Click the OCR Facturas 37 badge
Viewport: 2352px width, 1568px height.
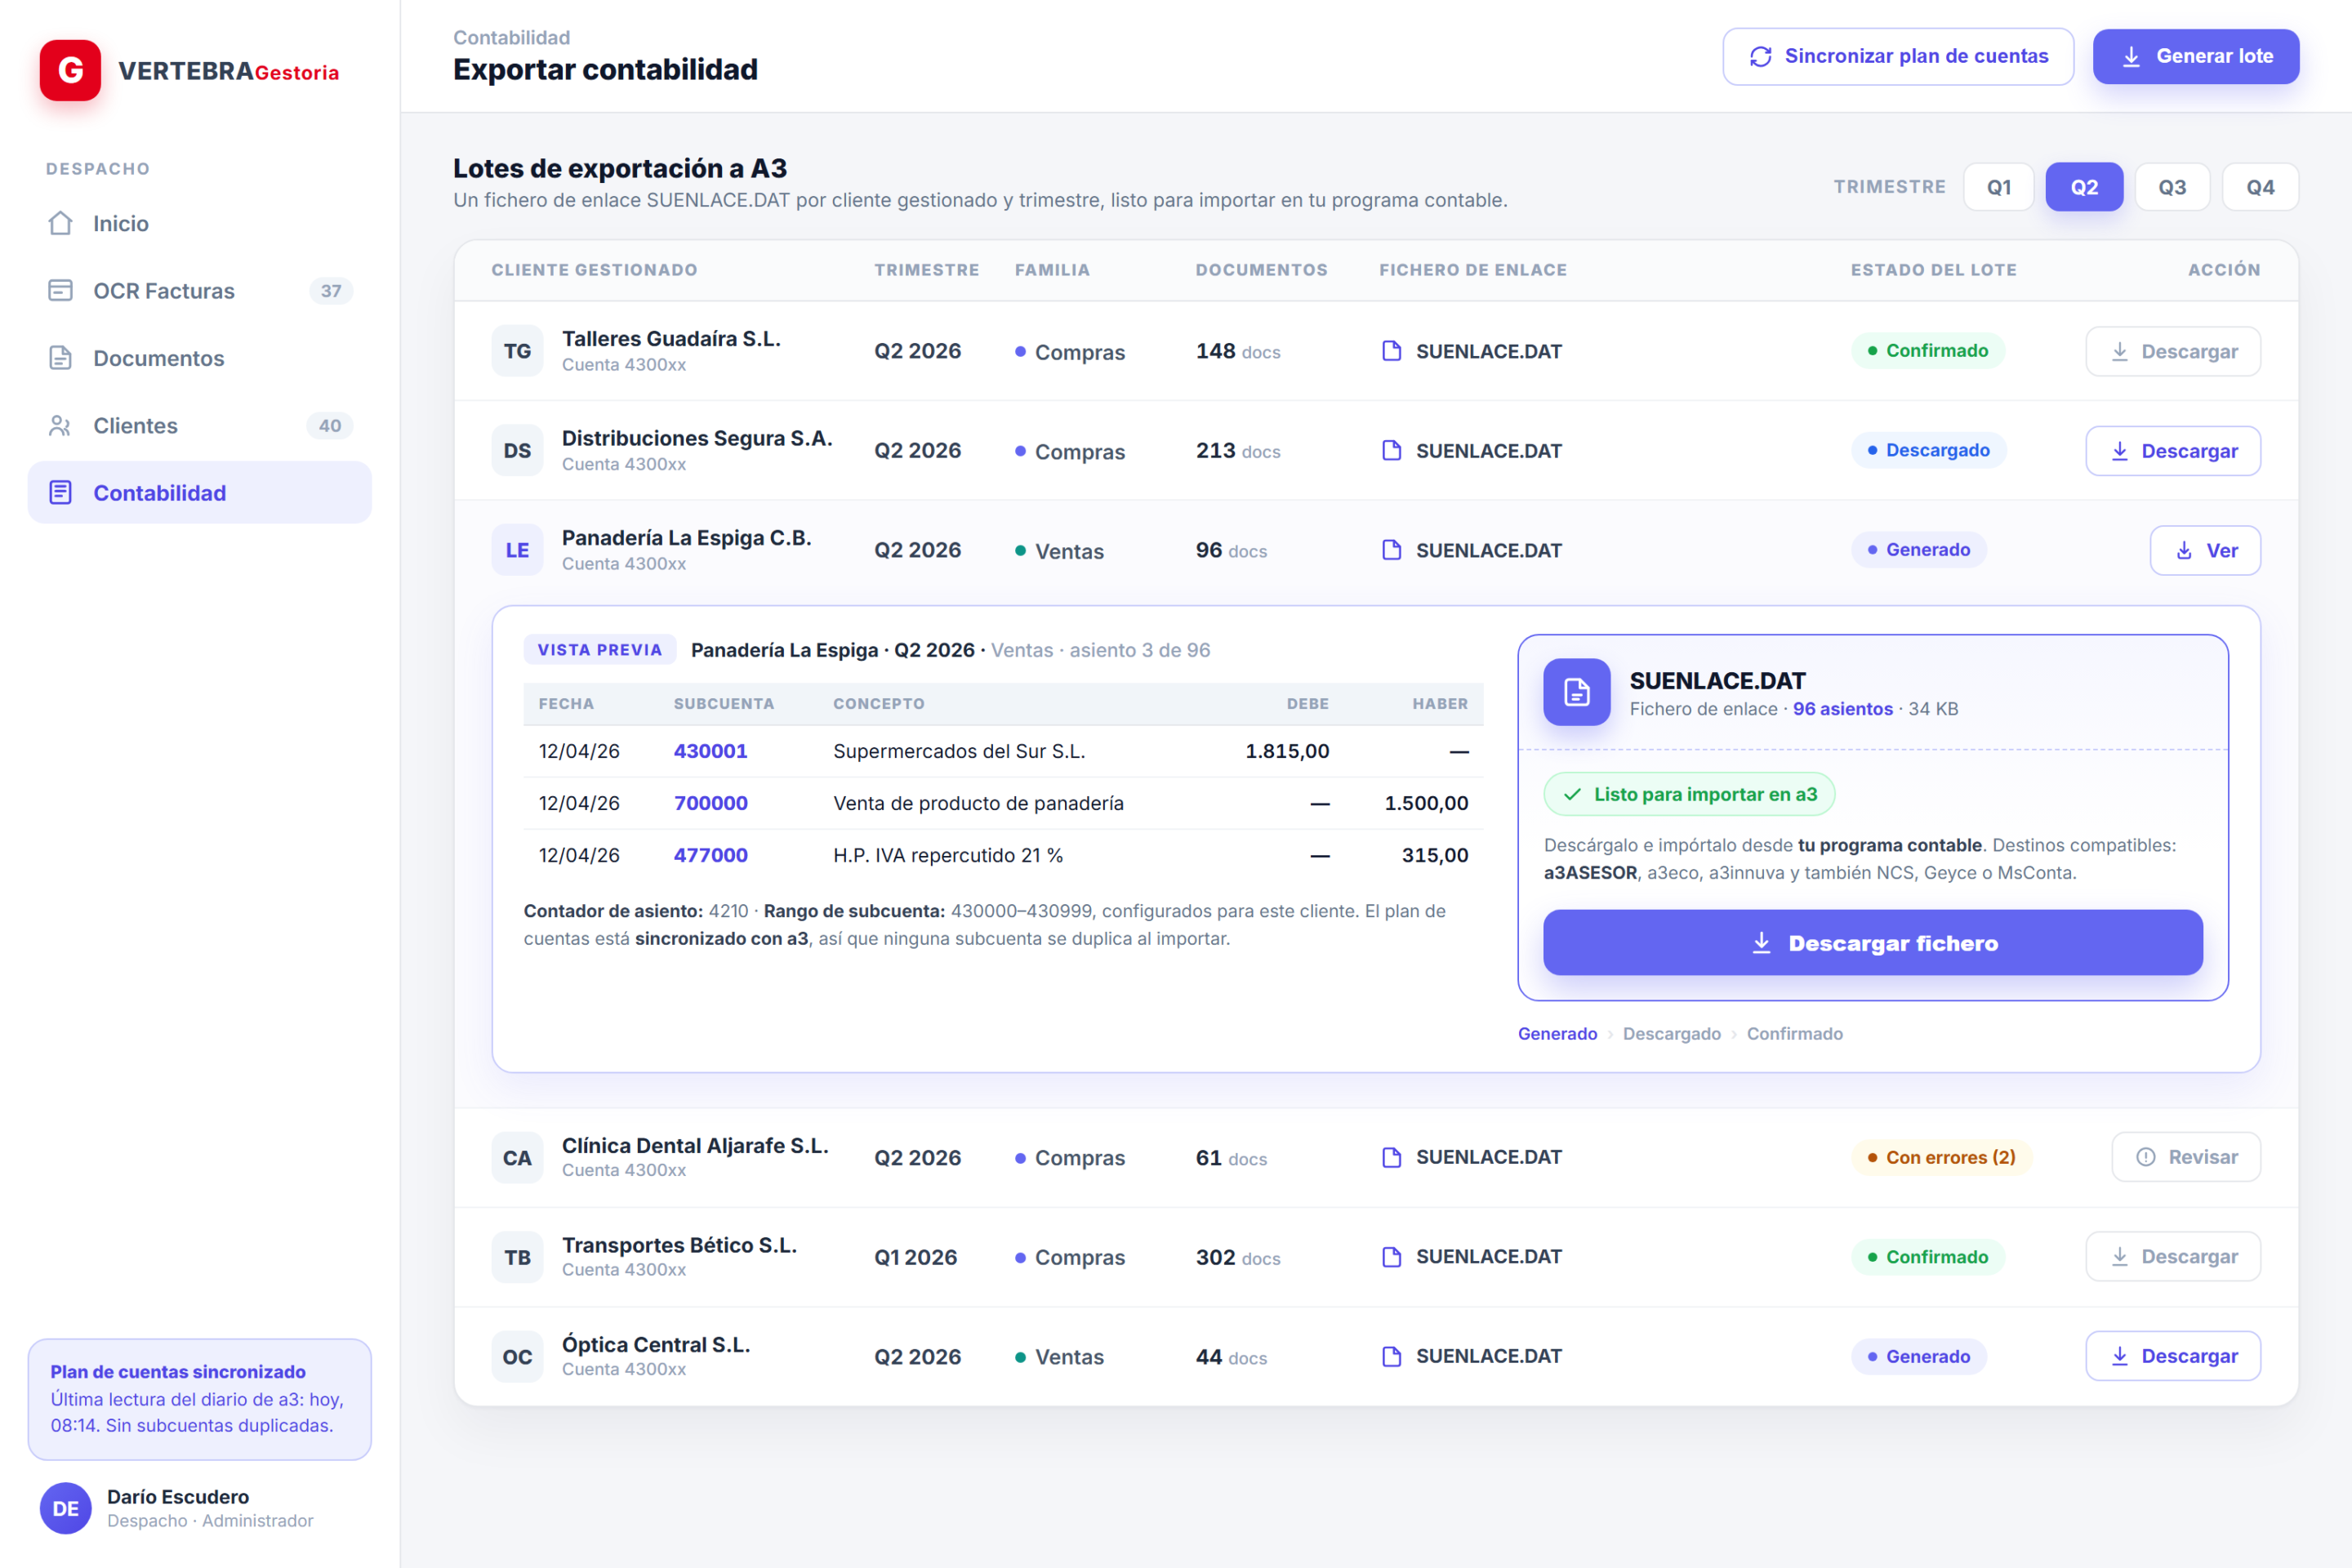[331, 291]
